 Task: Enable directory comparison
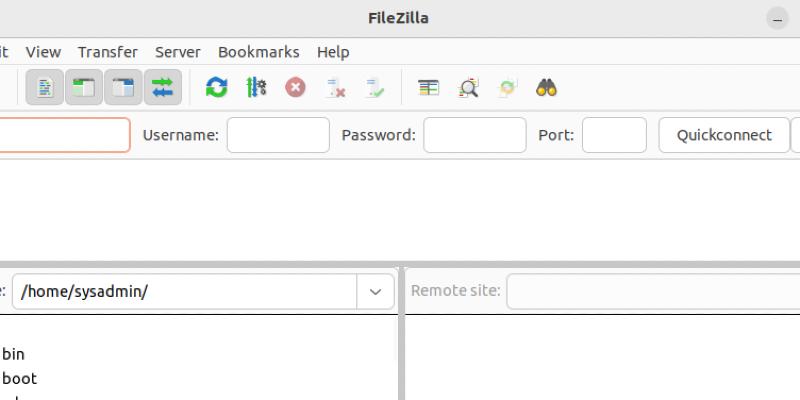pos(468,88)
